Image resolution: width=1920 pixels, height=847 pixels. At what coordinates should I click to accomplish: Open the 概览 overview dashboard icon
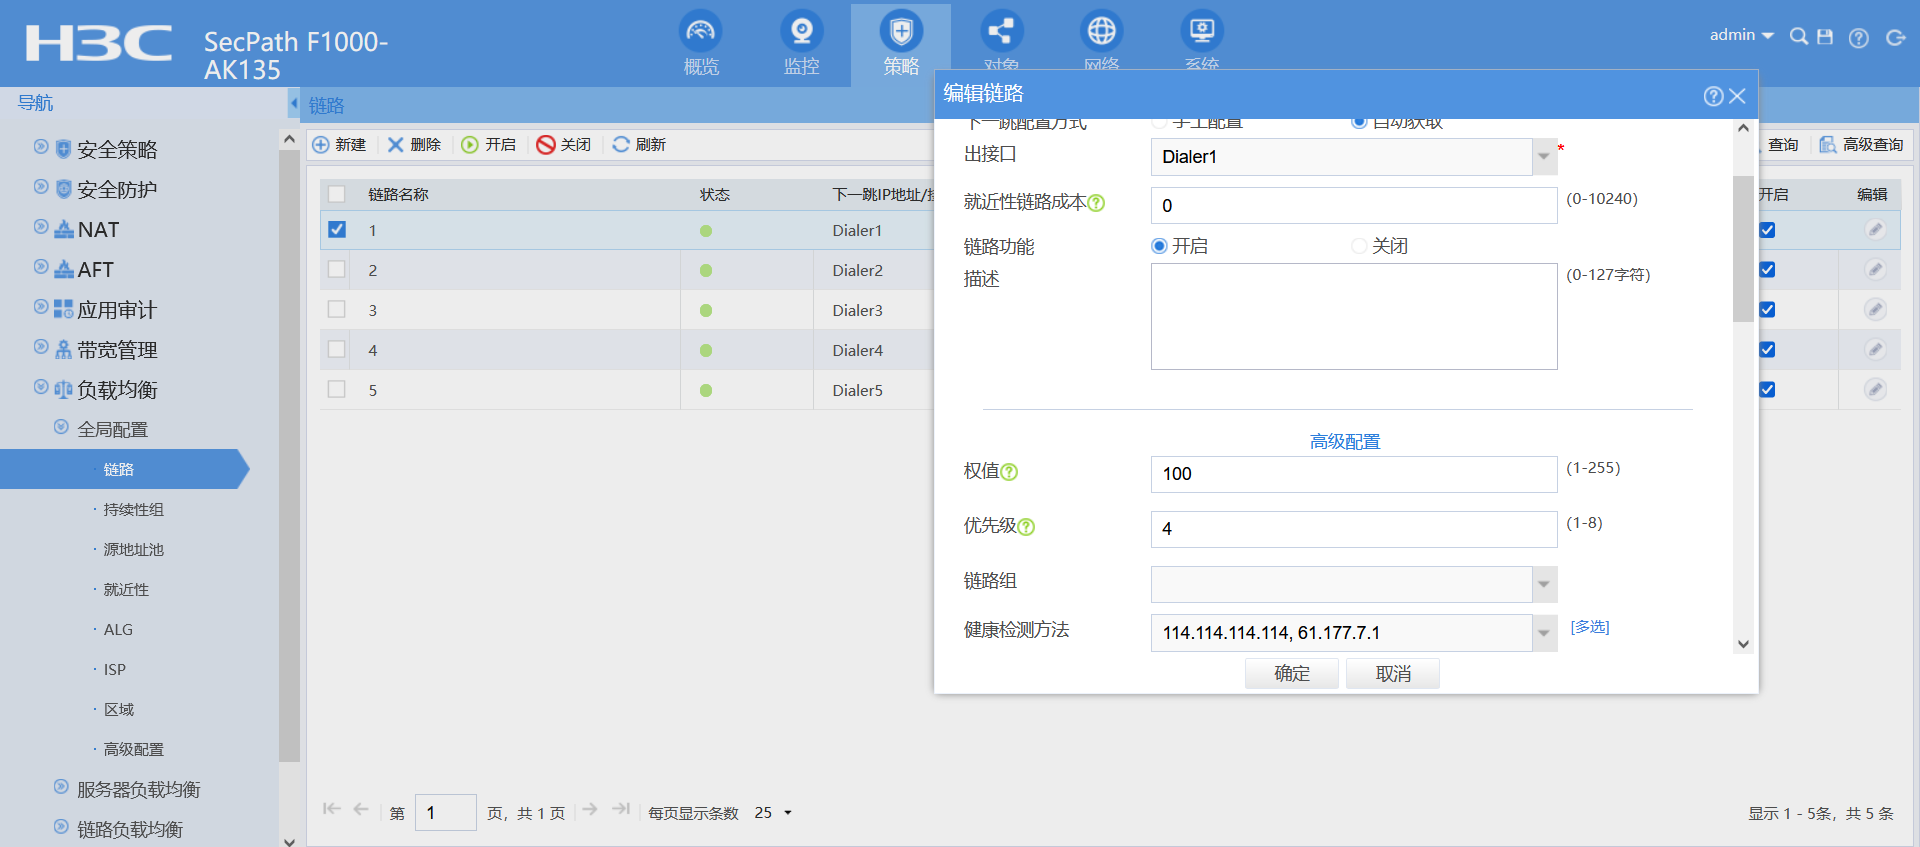coord(701,32)
